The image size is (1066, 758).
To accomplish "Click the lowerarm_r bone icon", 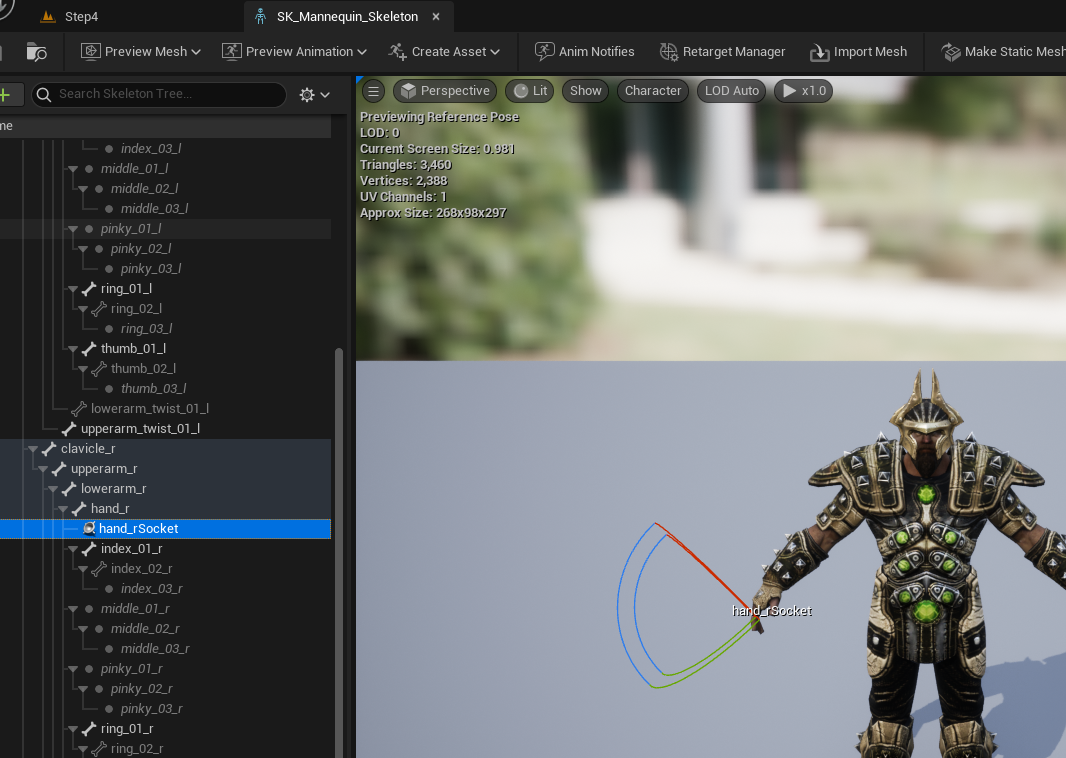I will [x=69, y=489].
